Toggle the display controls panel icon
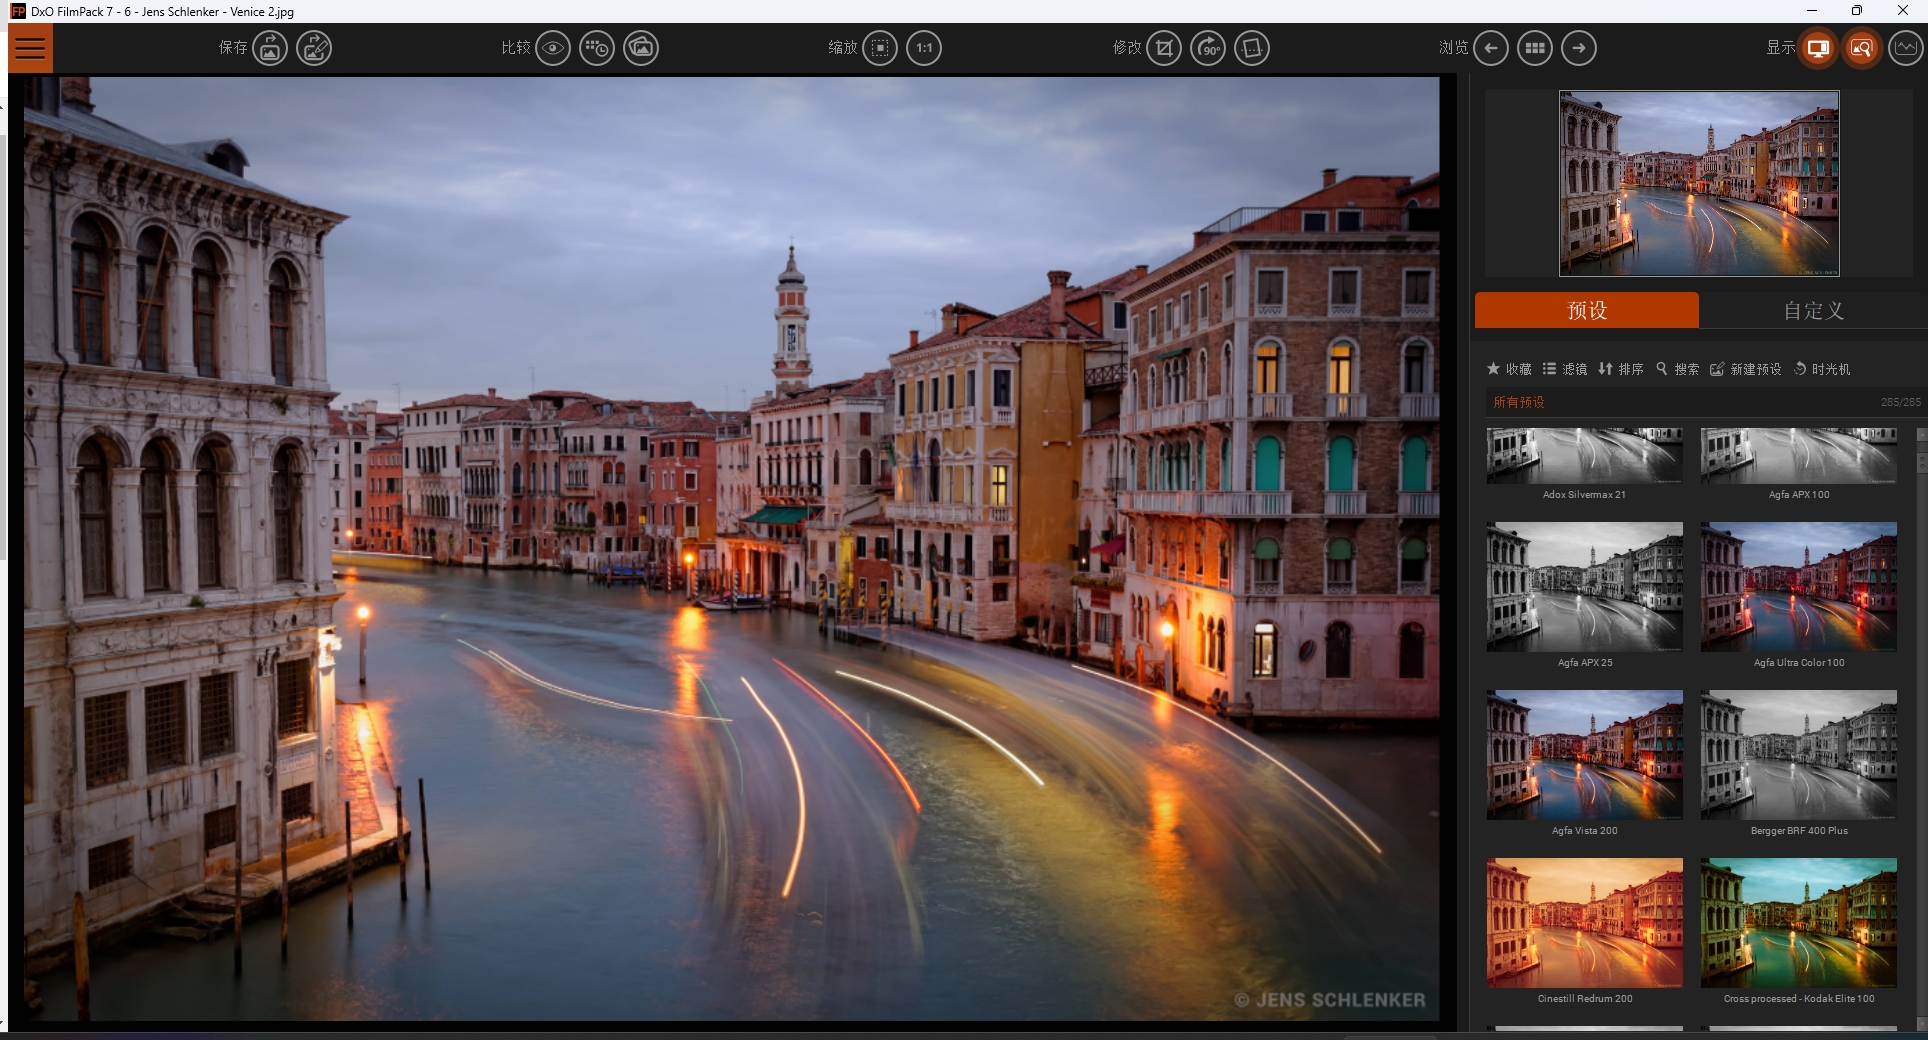The width and height of the screenshot is (1928, 1040). tap(1818, 48)
